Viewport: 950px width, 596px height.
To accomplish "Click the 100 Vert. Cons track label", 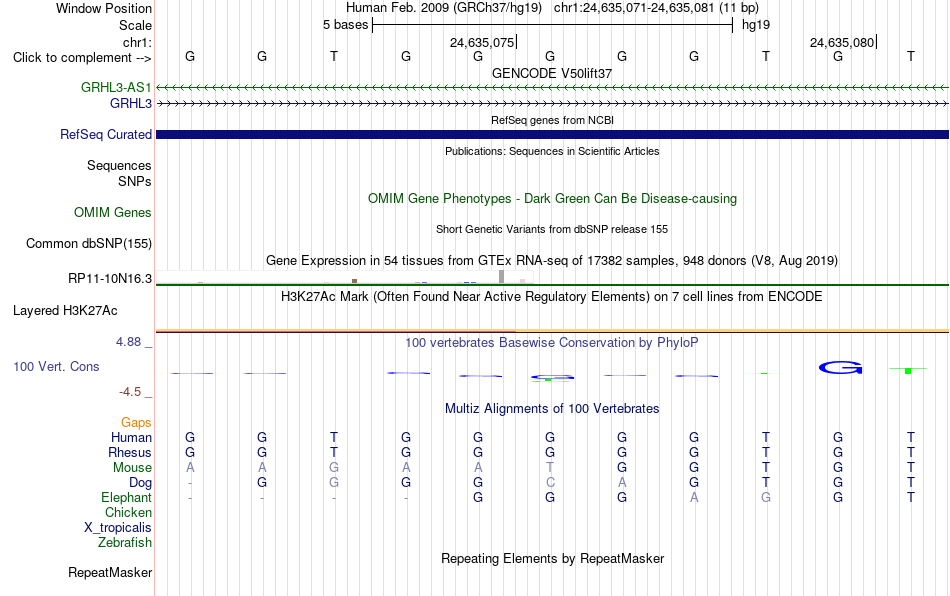I will click(x=56, y=366).
